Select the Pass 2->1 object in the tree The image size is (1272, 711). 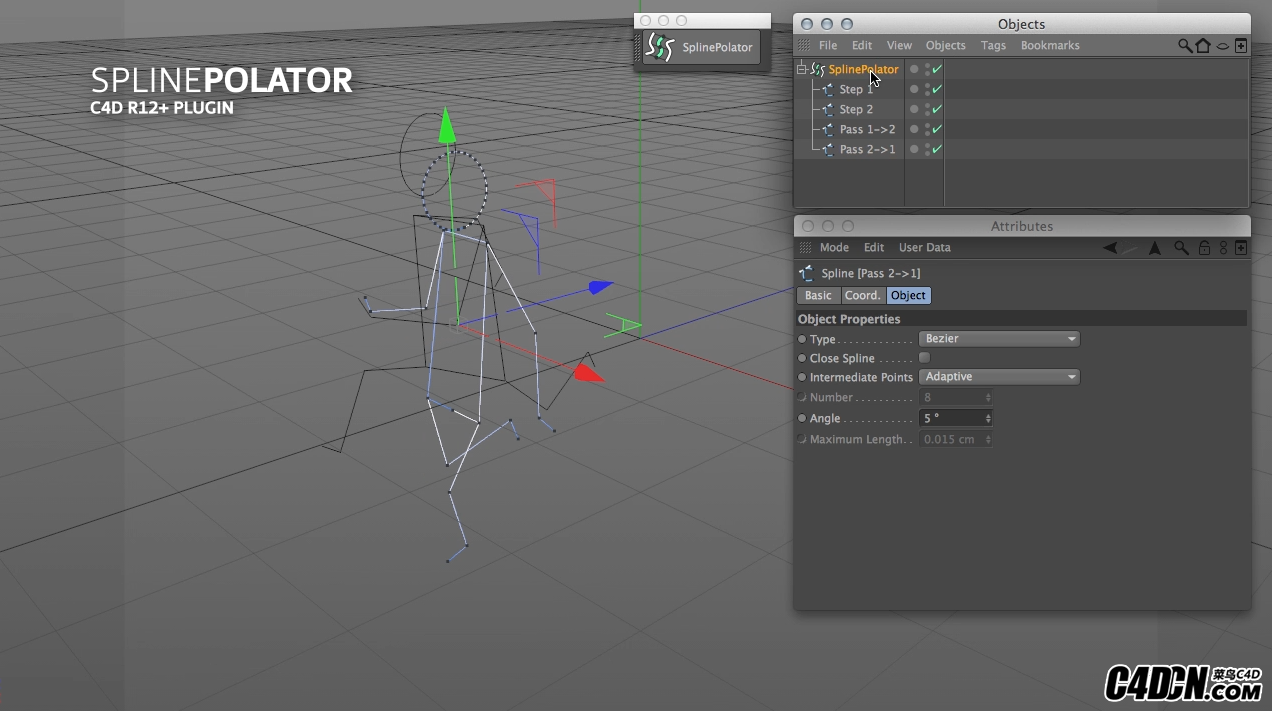(867, 149)
